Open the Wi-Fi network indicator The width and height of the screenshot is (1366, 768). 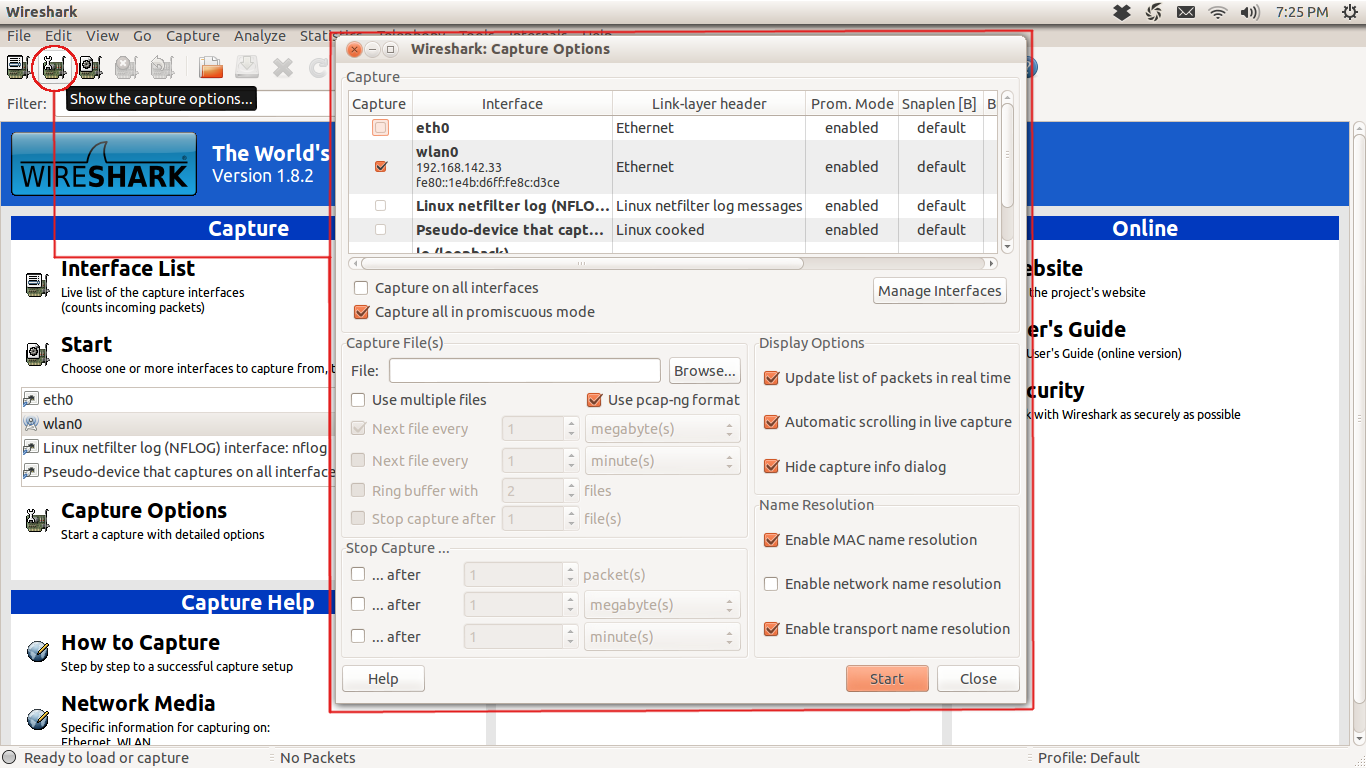tap(1217, 12)
